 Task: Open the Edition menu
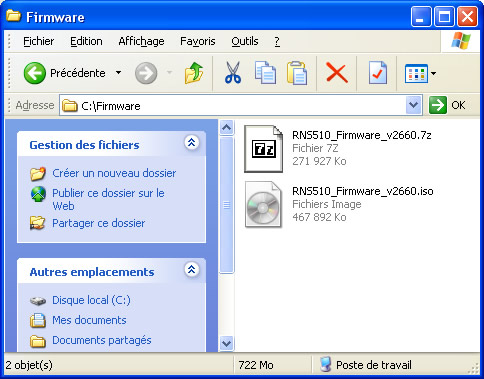click(x=86, y=41)
